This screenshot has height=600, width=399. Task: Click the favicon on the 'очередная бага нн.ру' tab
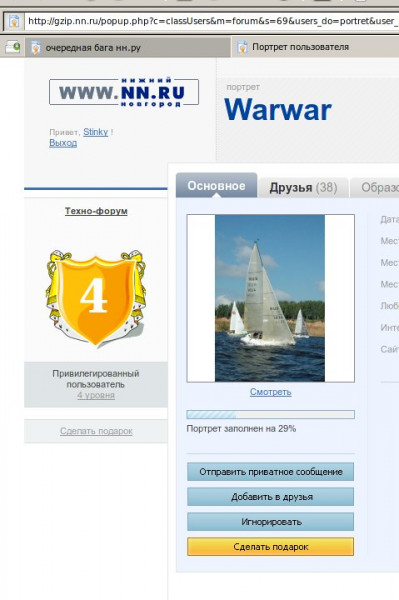click(x=36, y=47)
